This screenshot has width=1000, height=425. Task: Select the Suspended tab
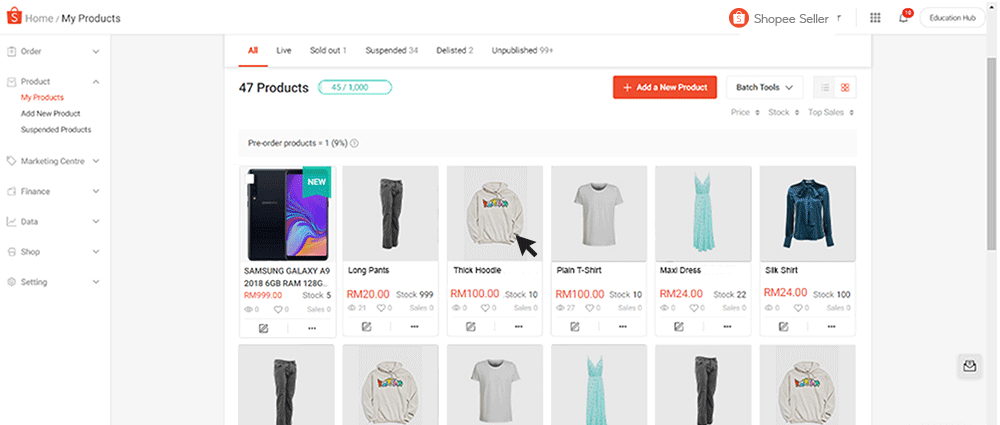(392, 50)
